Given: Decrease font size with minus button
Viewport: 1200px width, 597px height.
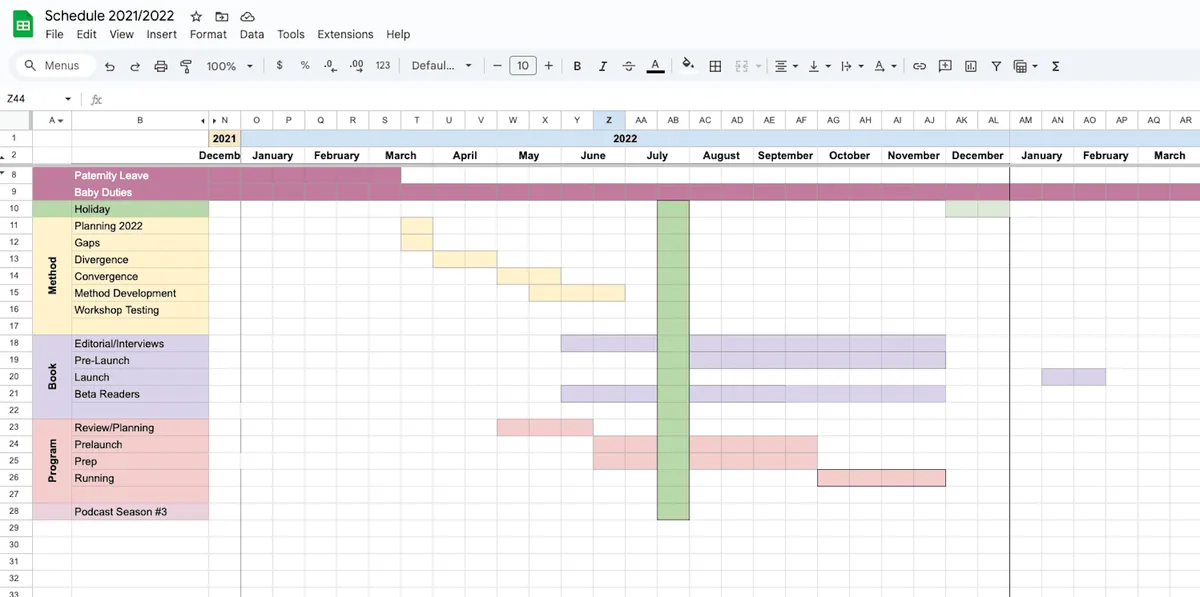Looking at the screenshot, I should click(497, 66).
